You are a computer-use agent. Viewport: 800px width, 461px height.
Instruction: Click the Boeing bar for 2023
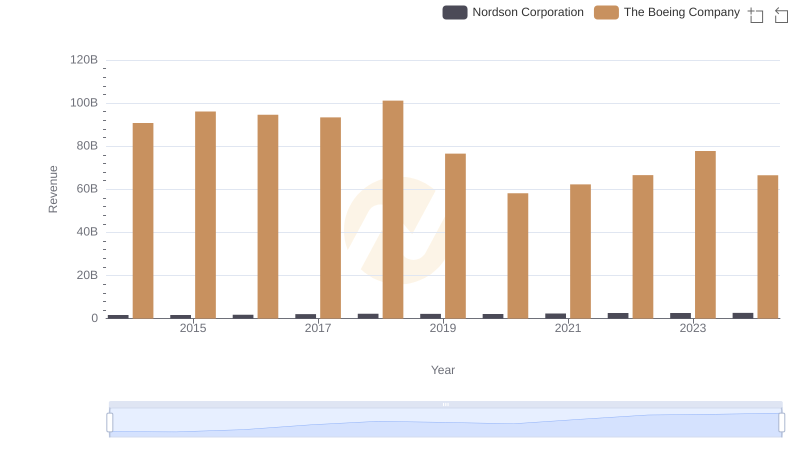[x=705, y=235]
